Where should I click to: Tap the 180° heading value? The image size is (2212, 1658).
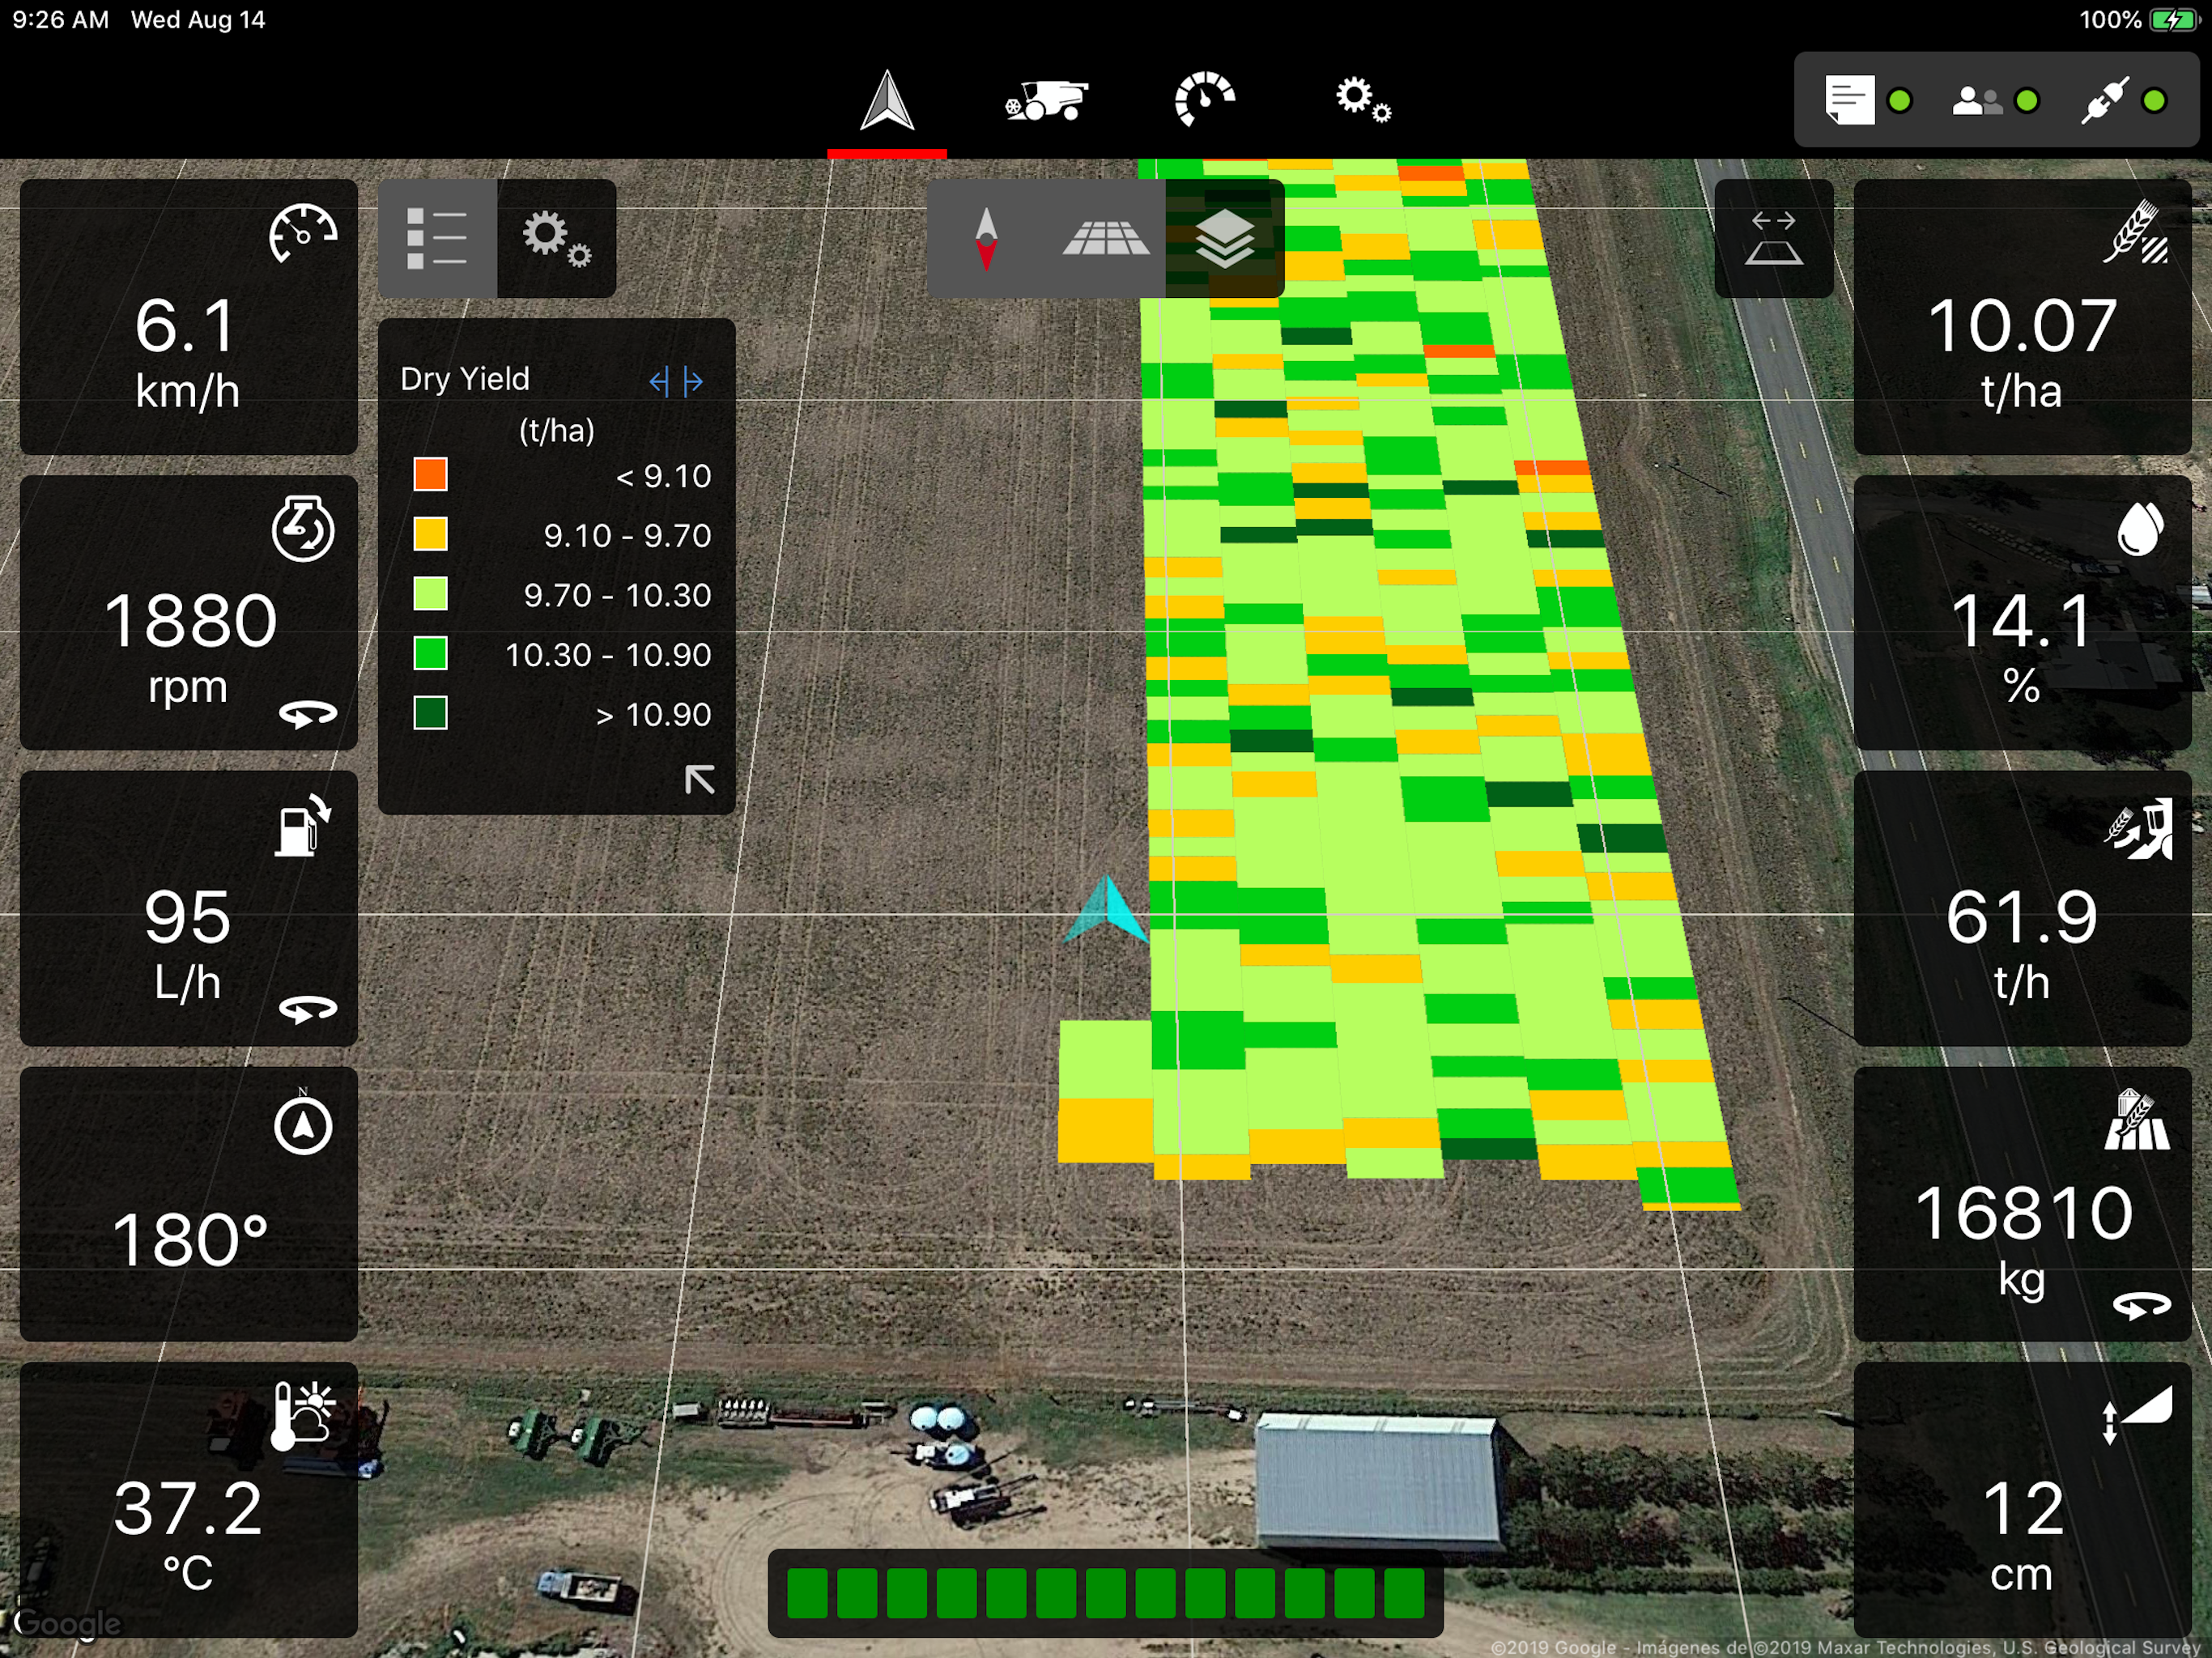(x=189, y=1240)
